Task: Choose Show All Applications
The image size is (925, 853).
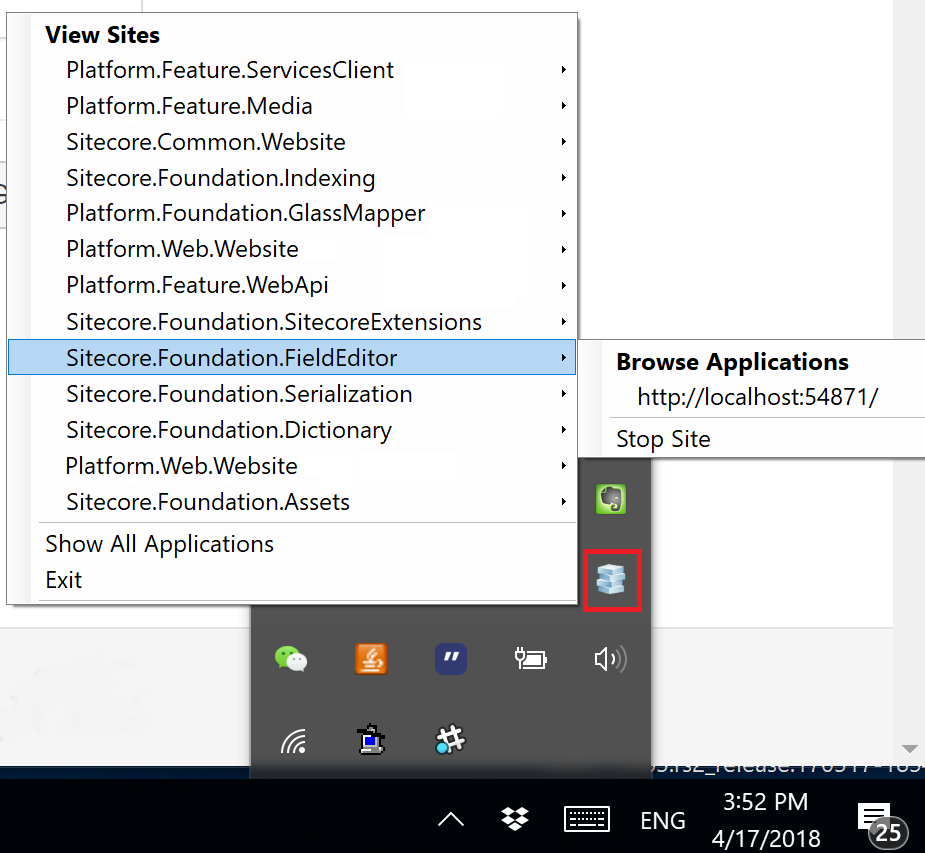Action: 160,544
